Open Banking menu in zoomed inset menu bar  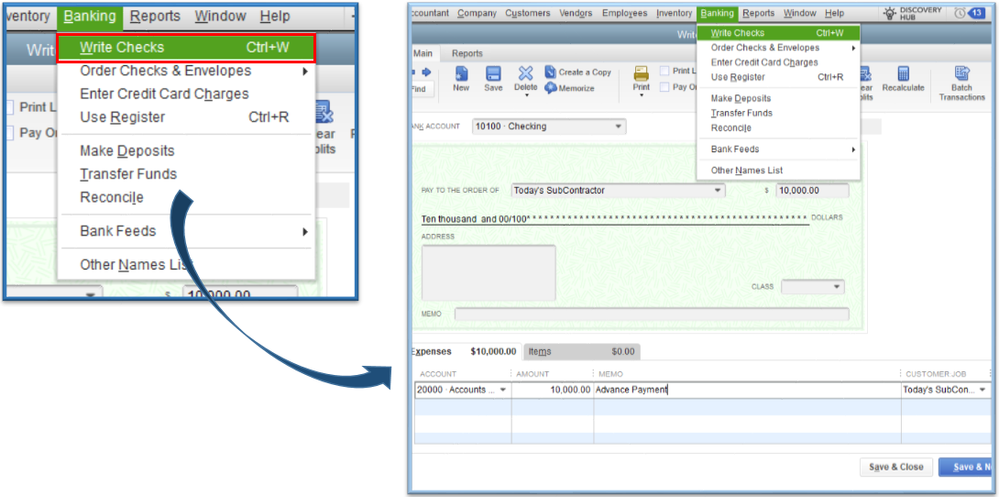click(90, 16)
